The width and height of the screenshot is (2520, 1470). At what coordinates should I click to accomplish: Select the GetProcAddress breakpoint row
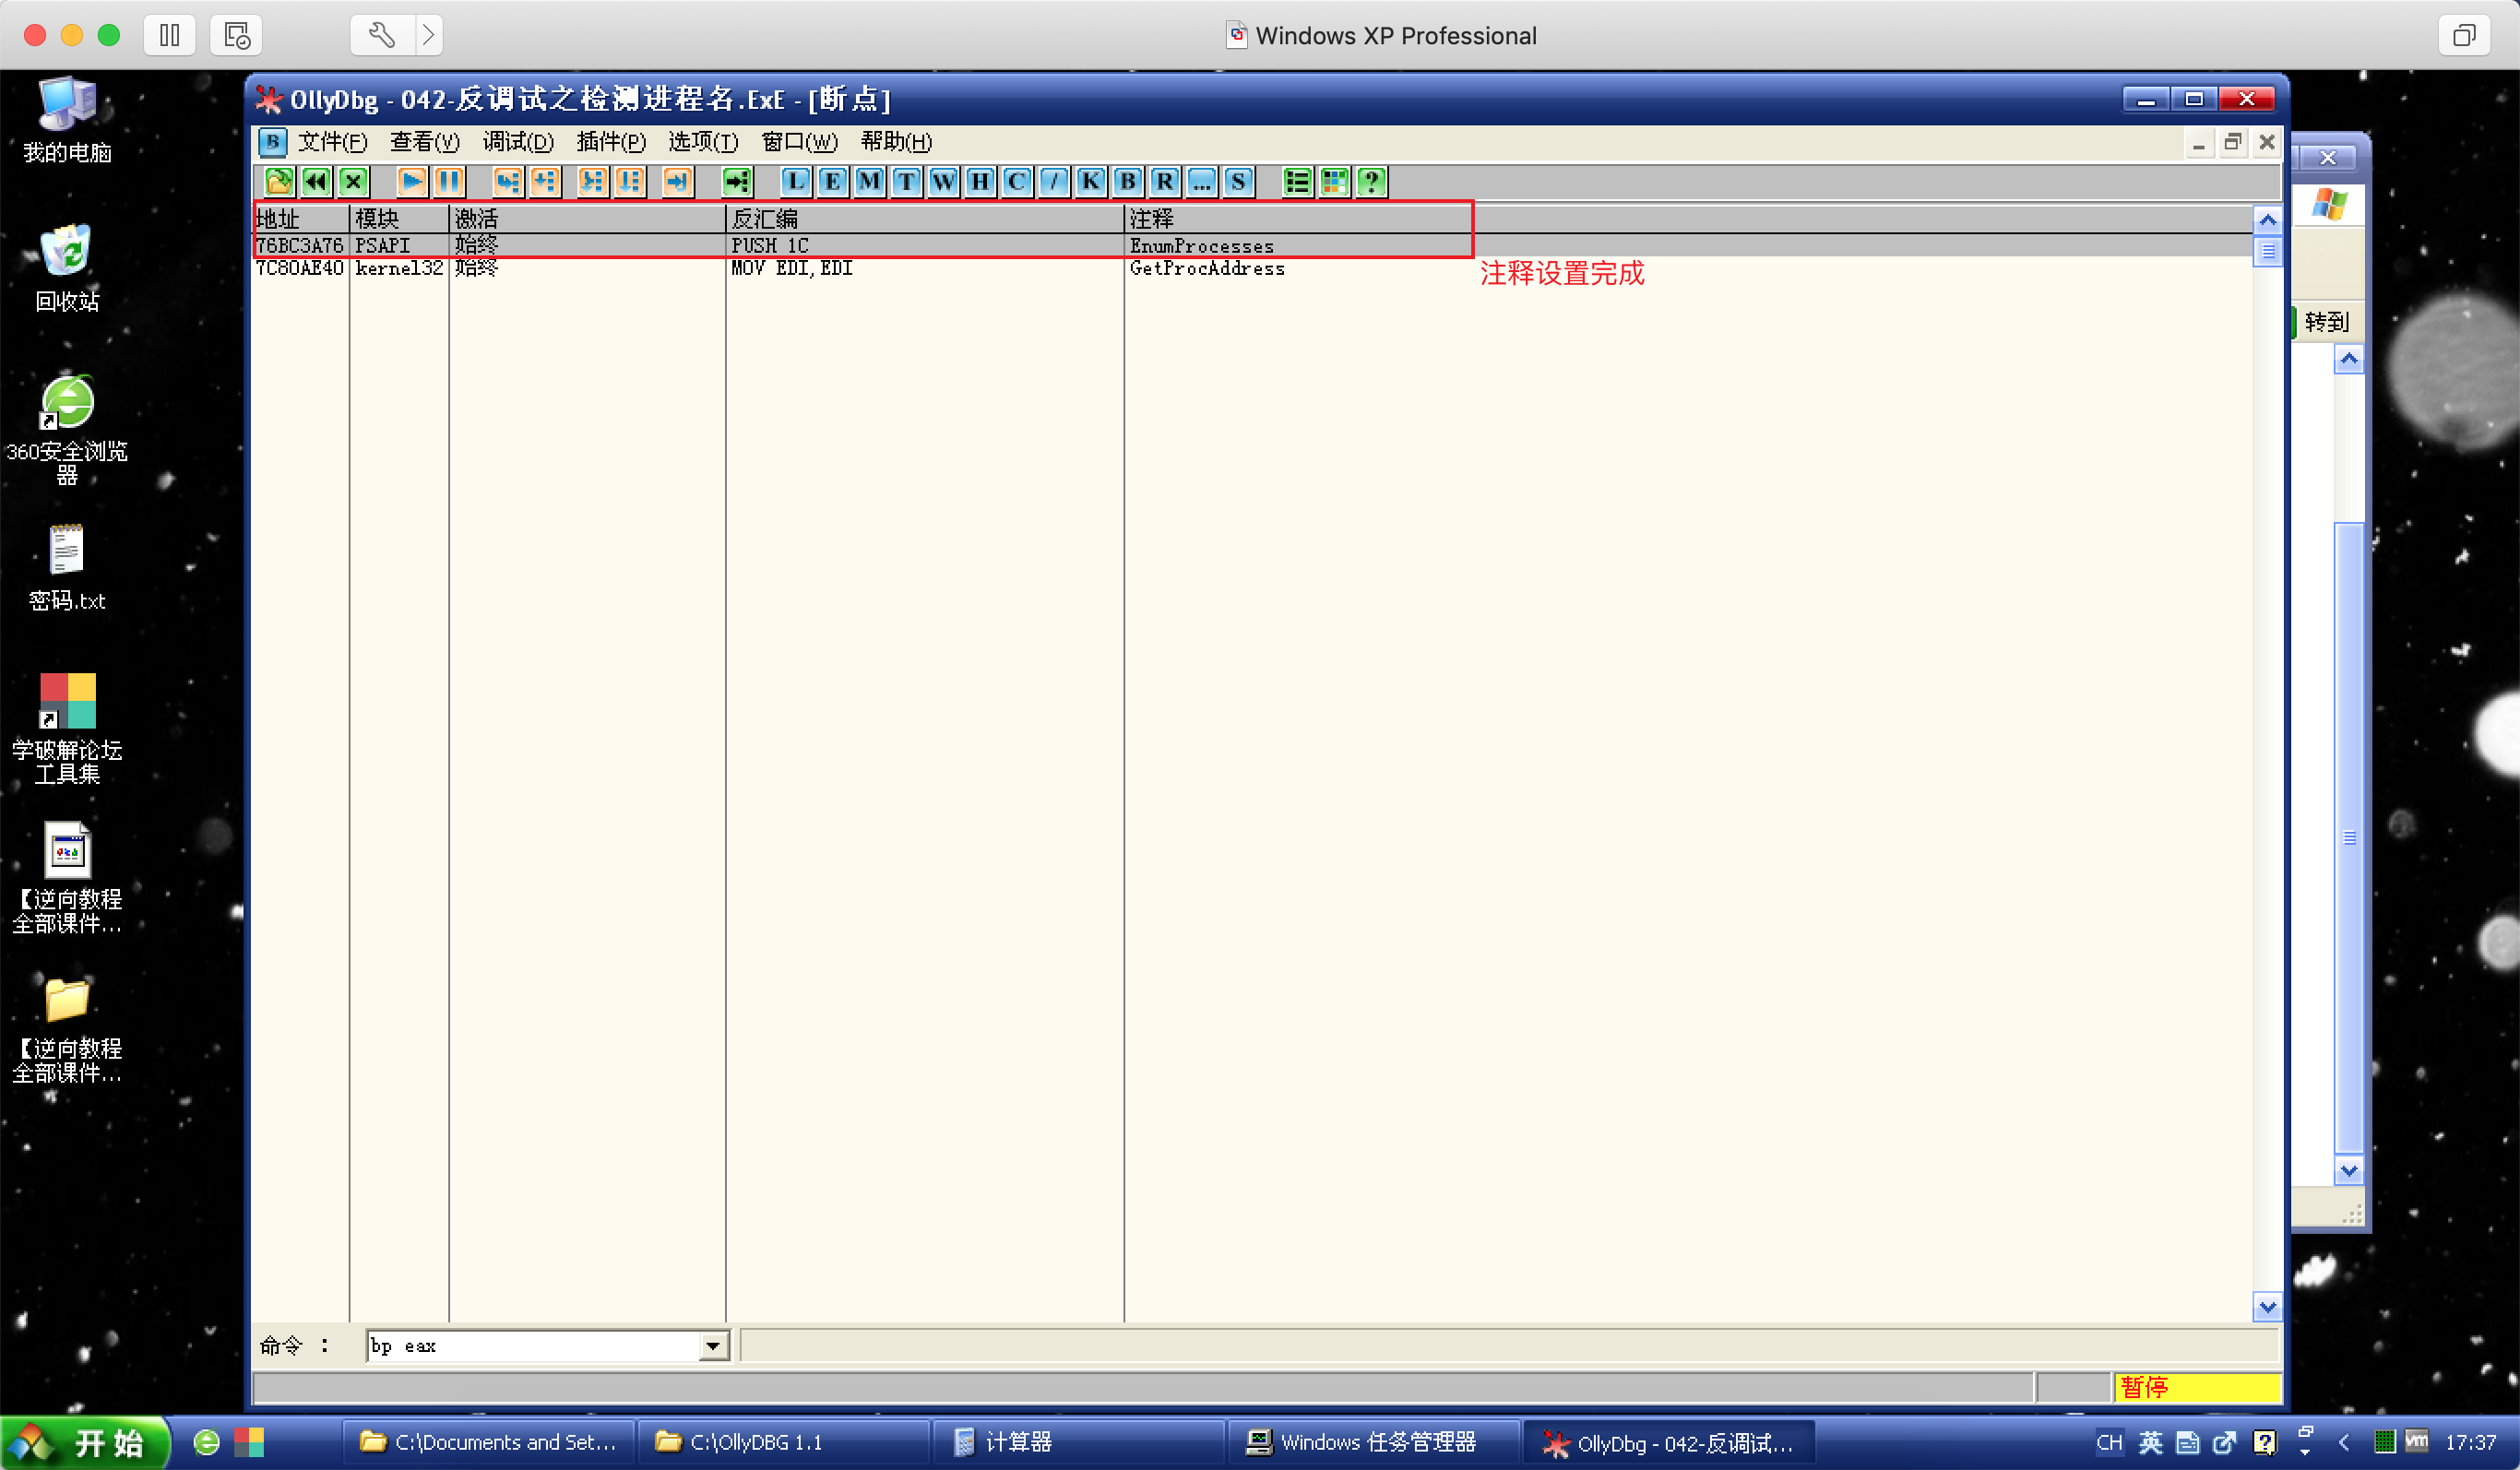pos(1206,268)
